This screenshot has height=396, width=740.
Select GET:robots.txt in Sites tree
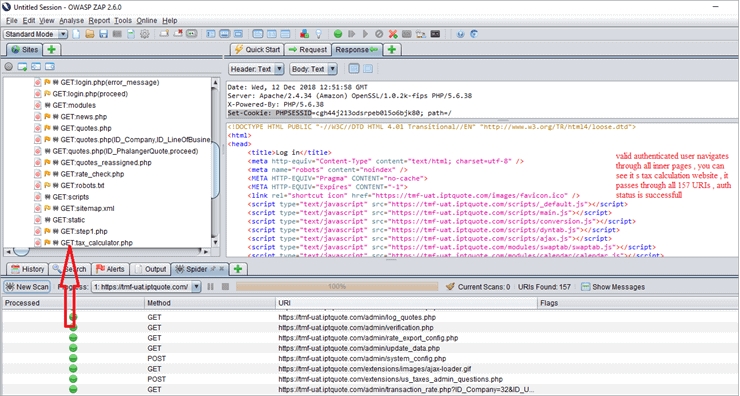coord(82,185)
